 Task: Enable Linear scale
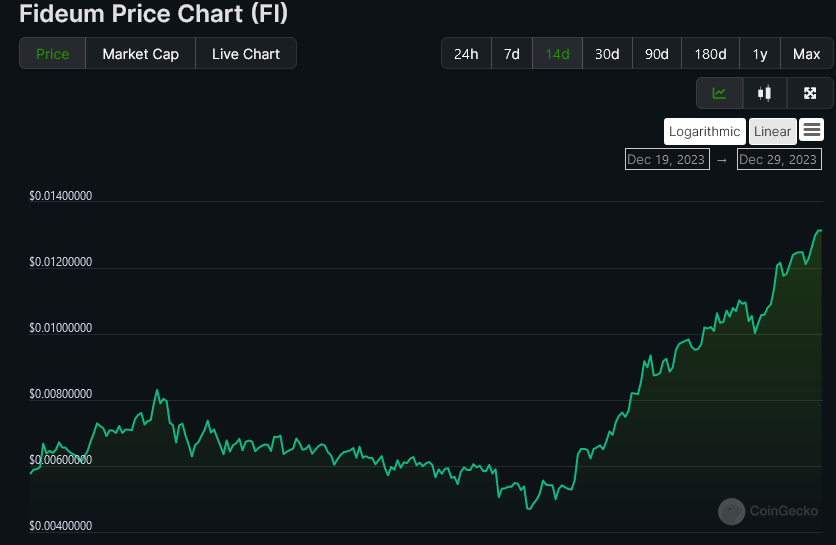point(773,132)
